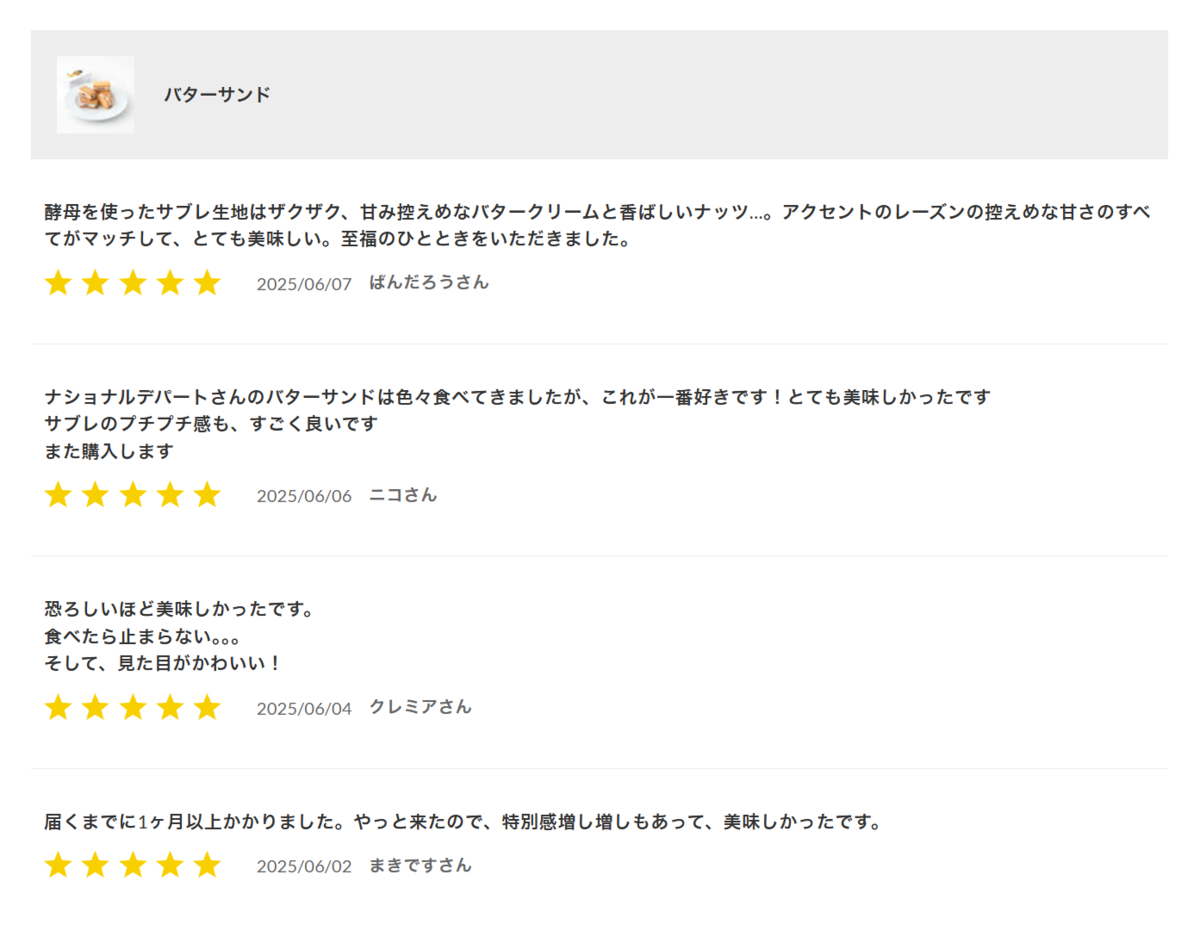This screenshot has height=943, width=1200.
Task: Click reviewer name ニコさん
Action: point(403,495)
